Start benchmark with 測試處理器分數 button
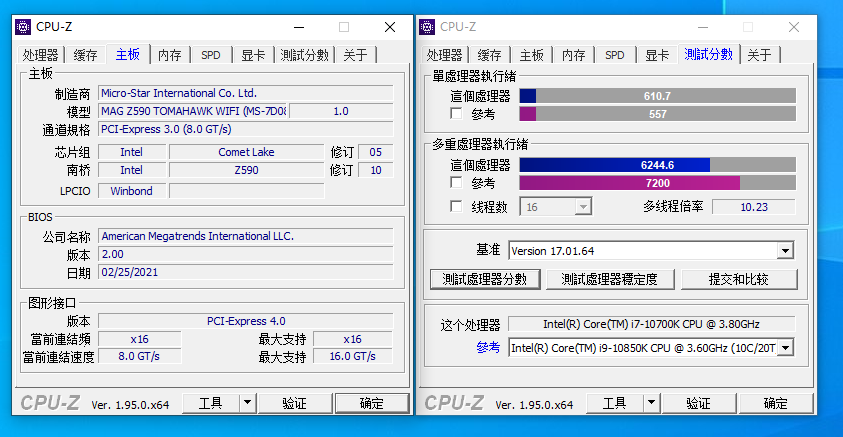 pos(485,280)
